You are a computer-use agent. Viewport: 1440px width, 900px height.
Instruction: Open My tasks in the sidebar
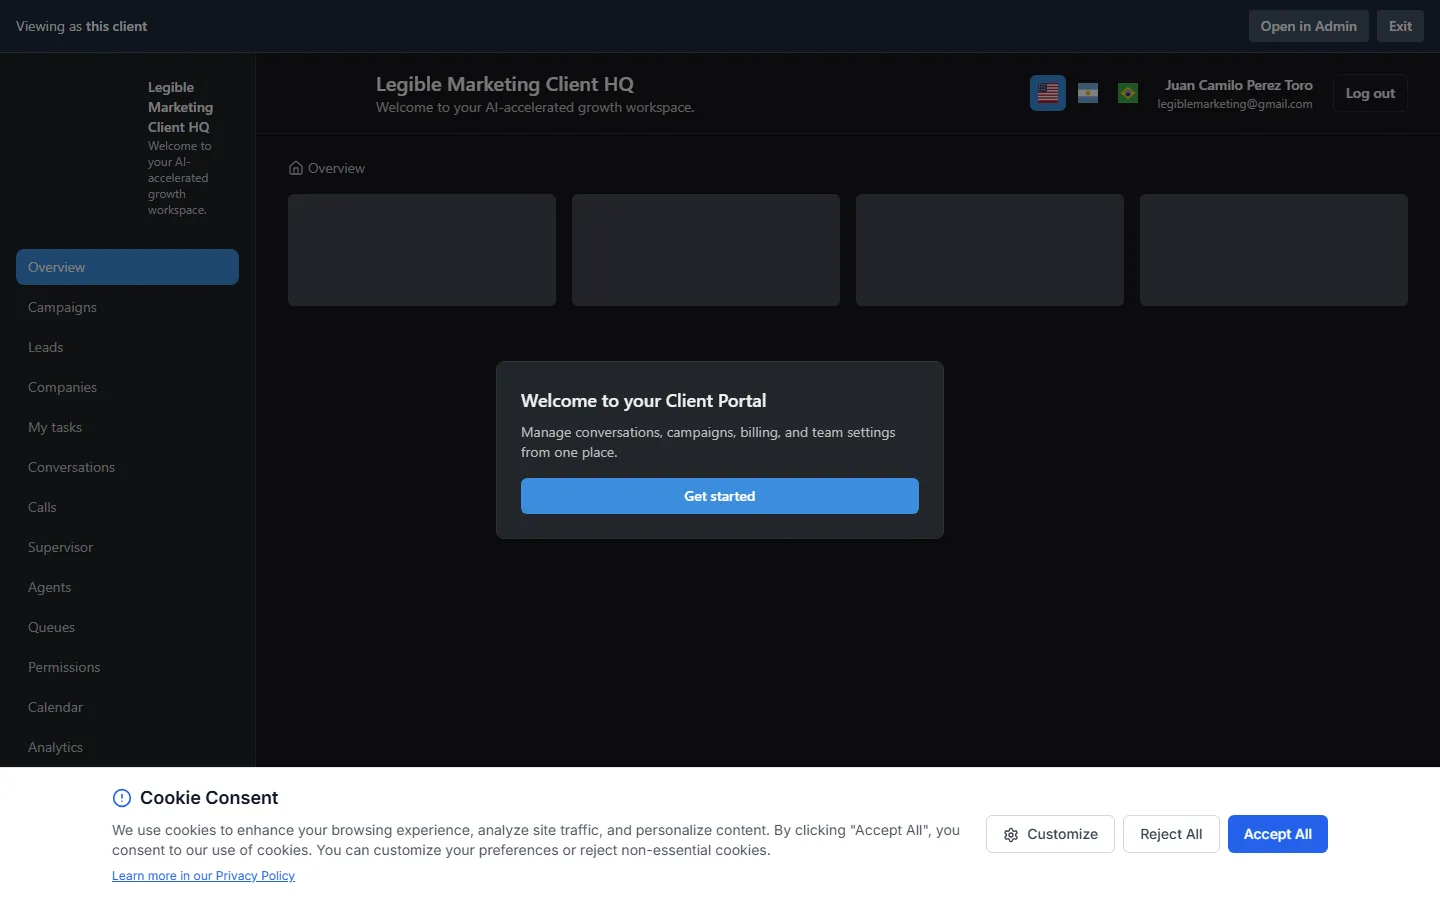[x=127, y=427]
